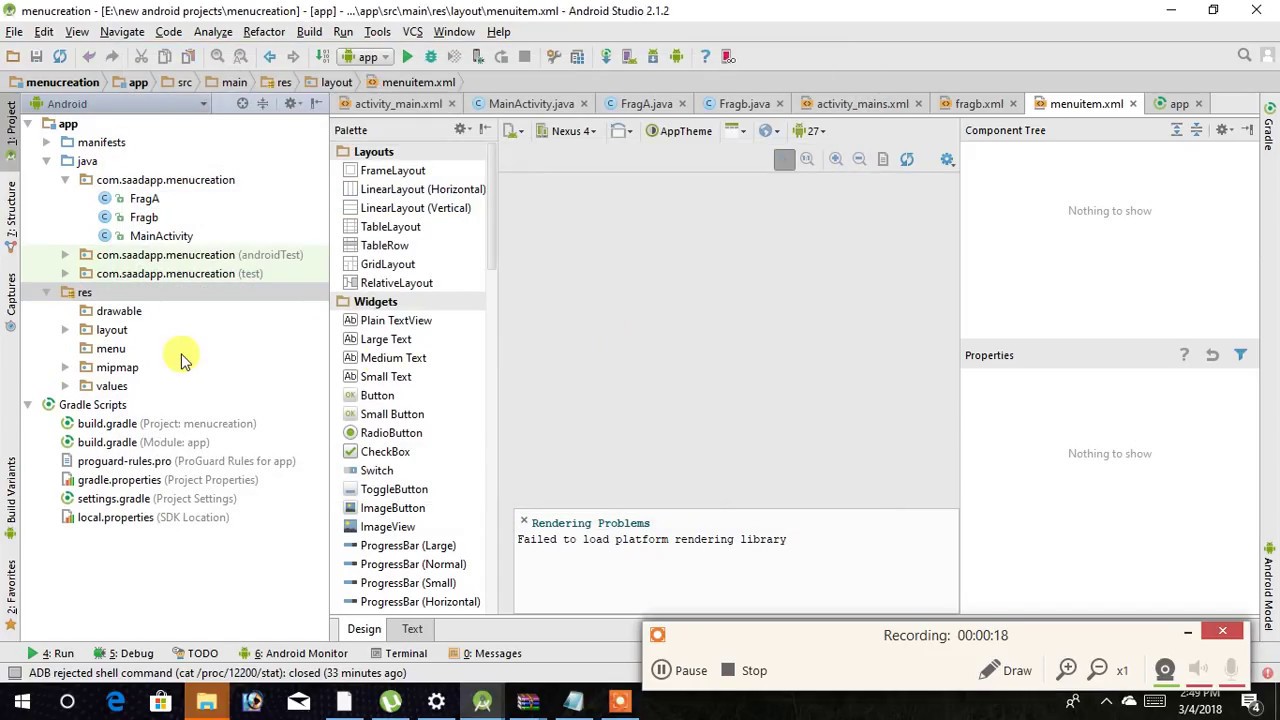Click the Sync Project with Gradle icon
The width and height of the screenshot is (1280, 720).
[605, 56]
